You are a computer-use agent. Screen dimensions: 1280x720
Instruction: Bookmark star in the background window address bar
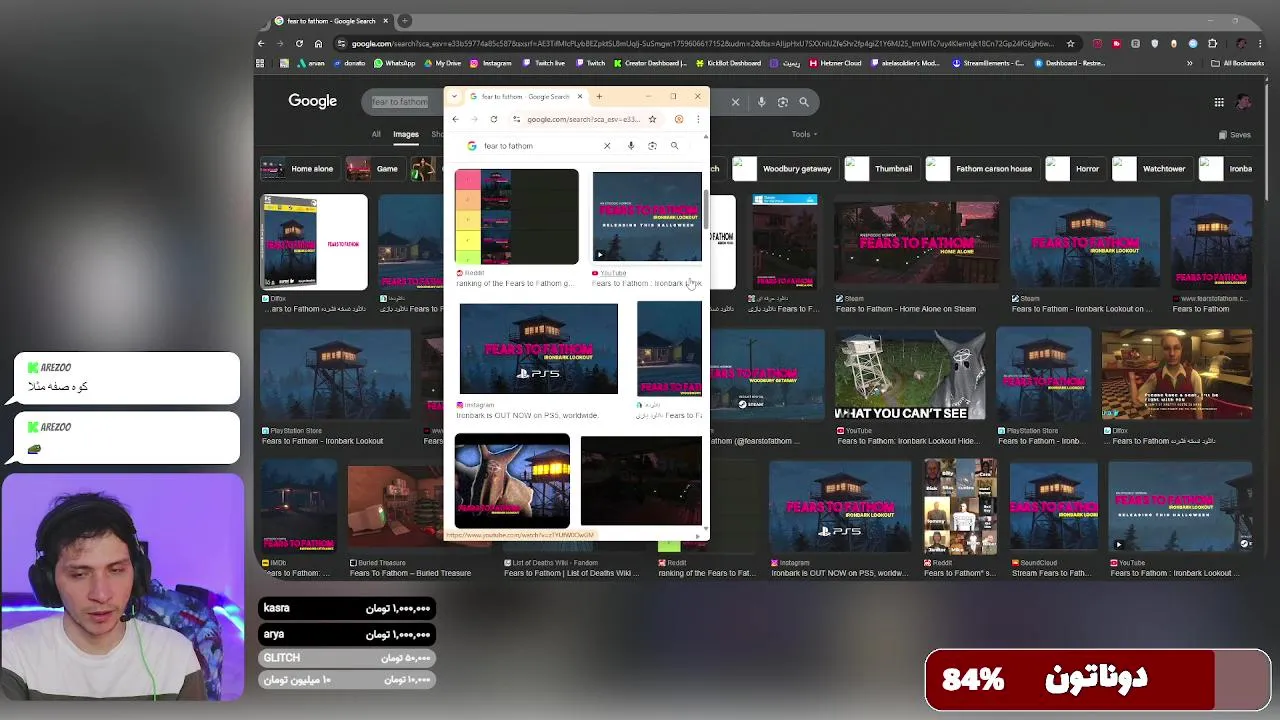tap(1070, 43)
